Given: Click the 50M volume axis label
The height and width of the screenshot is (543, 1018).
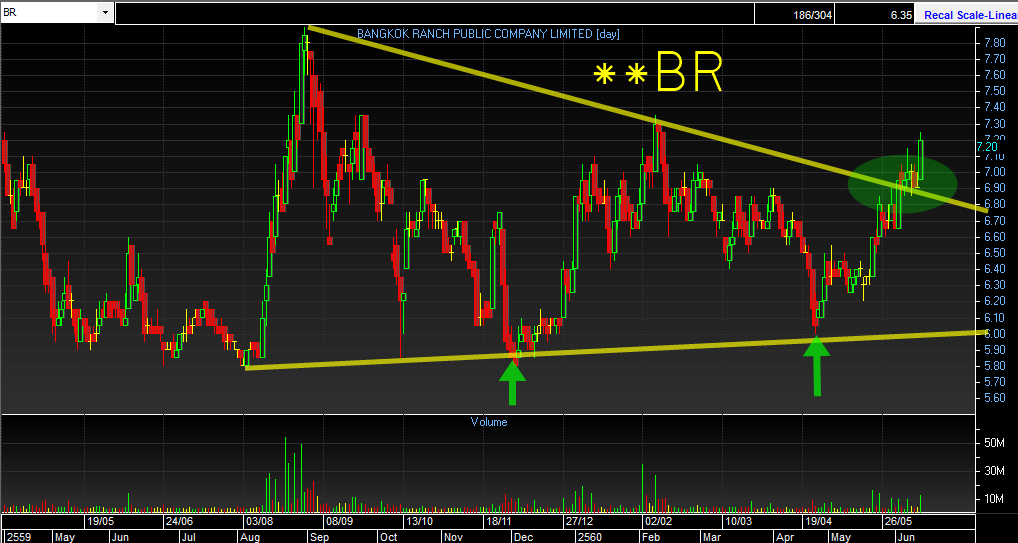Looking at the screenshot, I should pos(995,443).
